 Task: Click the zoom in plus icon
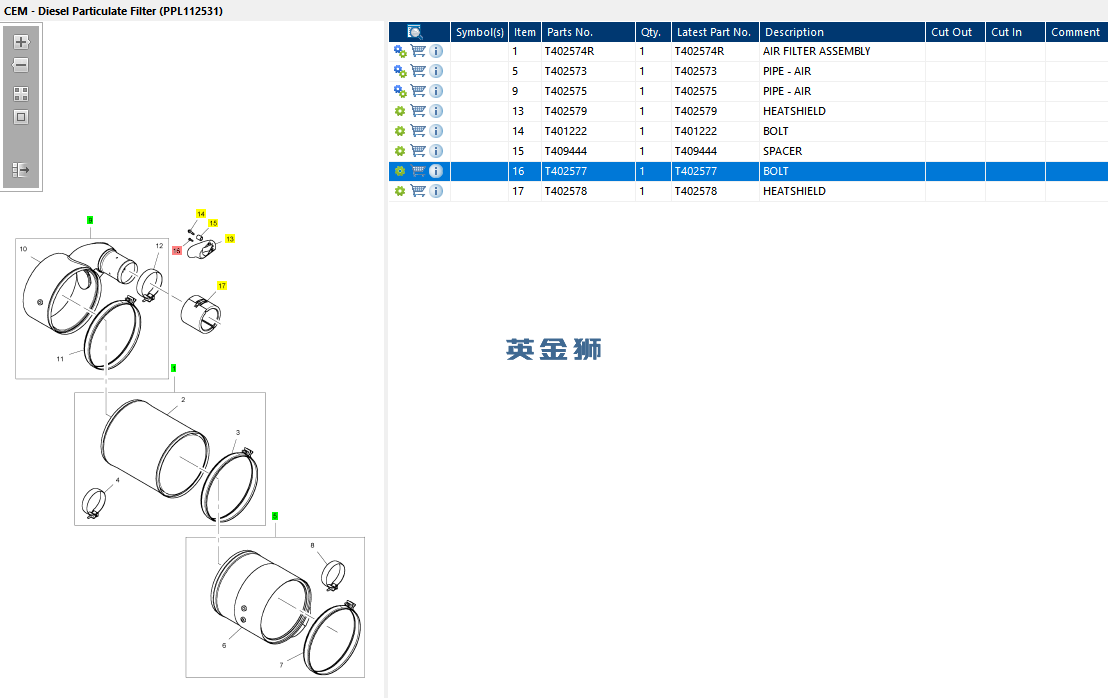tap(20, 42)
